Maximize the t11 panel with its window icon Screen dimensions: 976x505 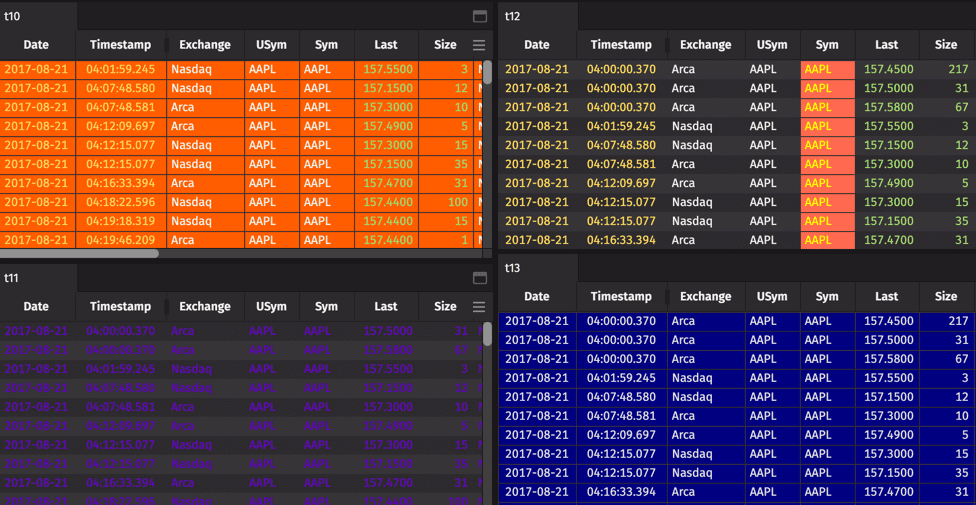[479, 278]
